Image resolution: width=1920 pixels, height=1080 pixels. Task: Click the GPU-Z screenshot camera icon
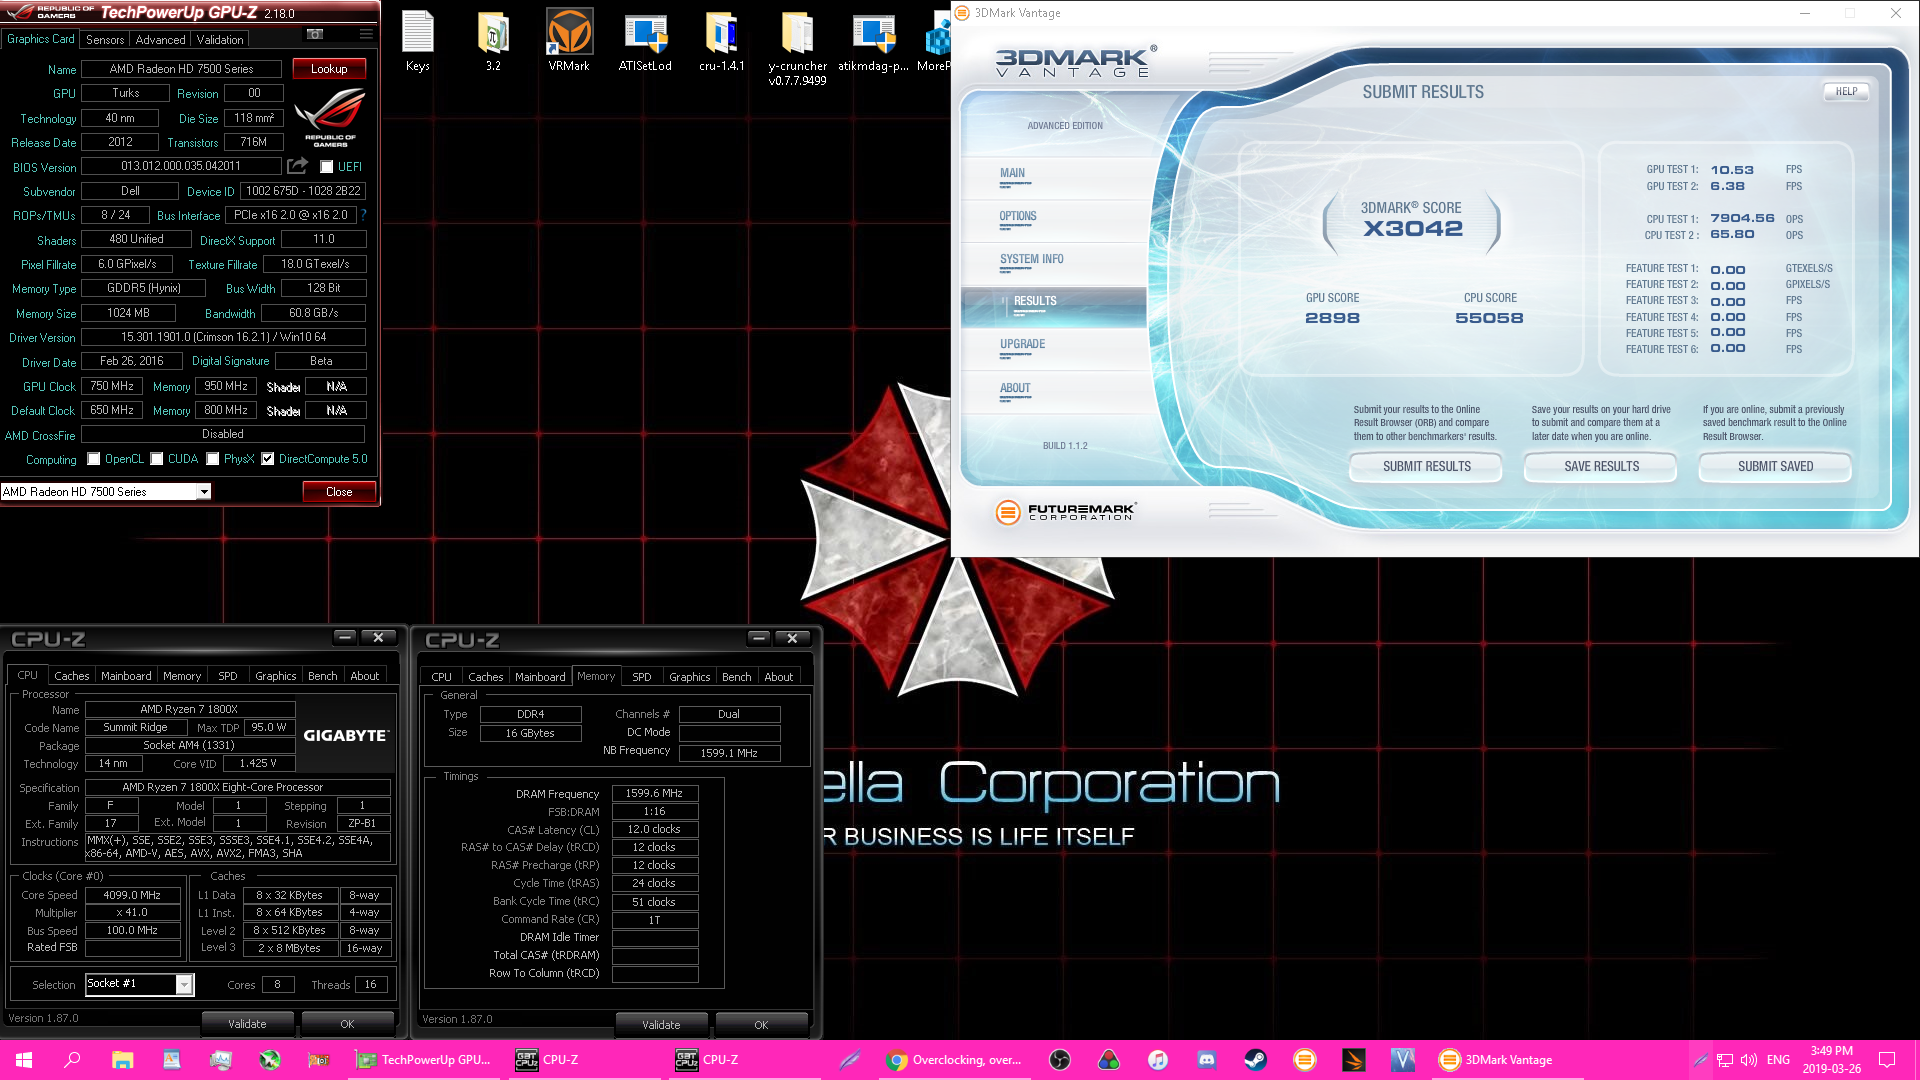click(315, 34)
